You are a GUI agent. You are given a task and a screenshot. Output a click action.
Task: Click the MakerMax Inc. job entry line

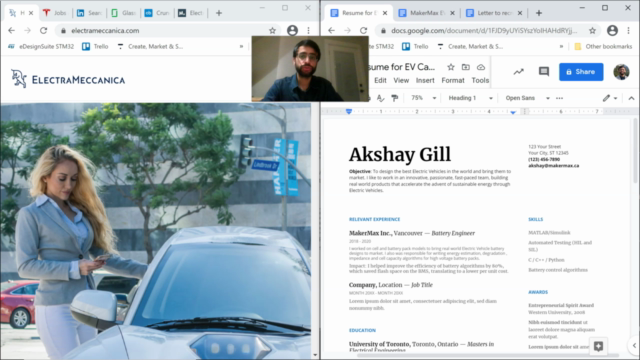click(x=411, y=233)
